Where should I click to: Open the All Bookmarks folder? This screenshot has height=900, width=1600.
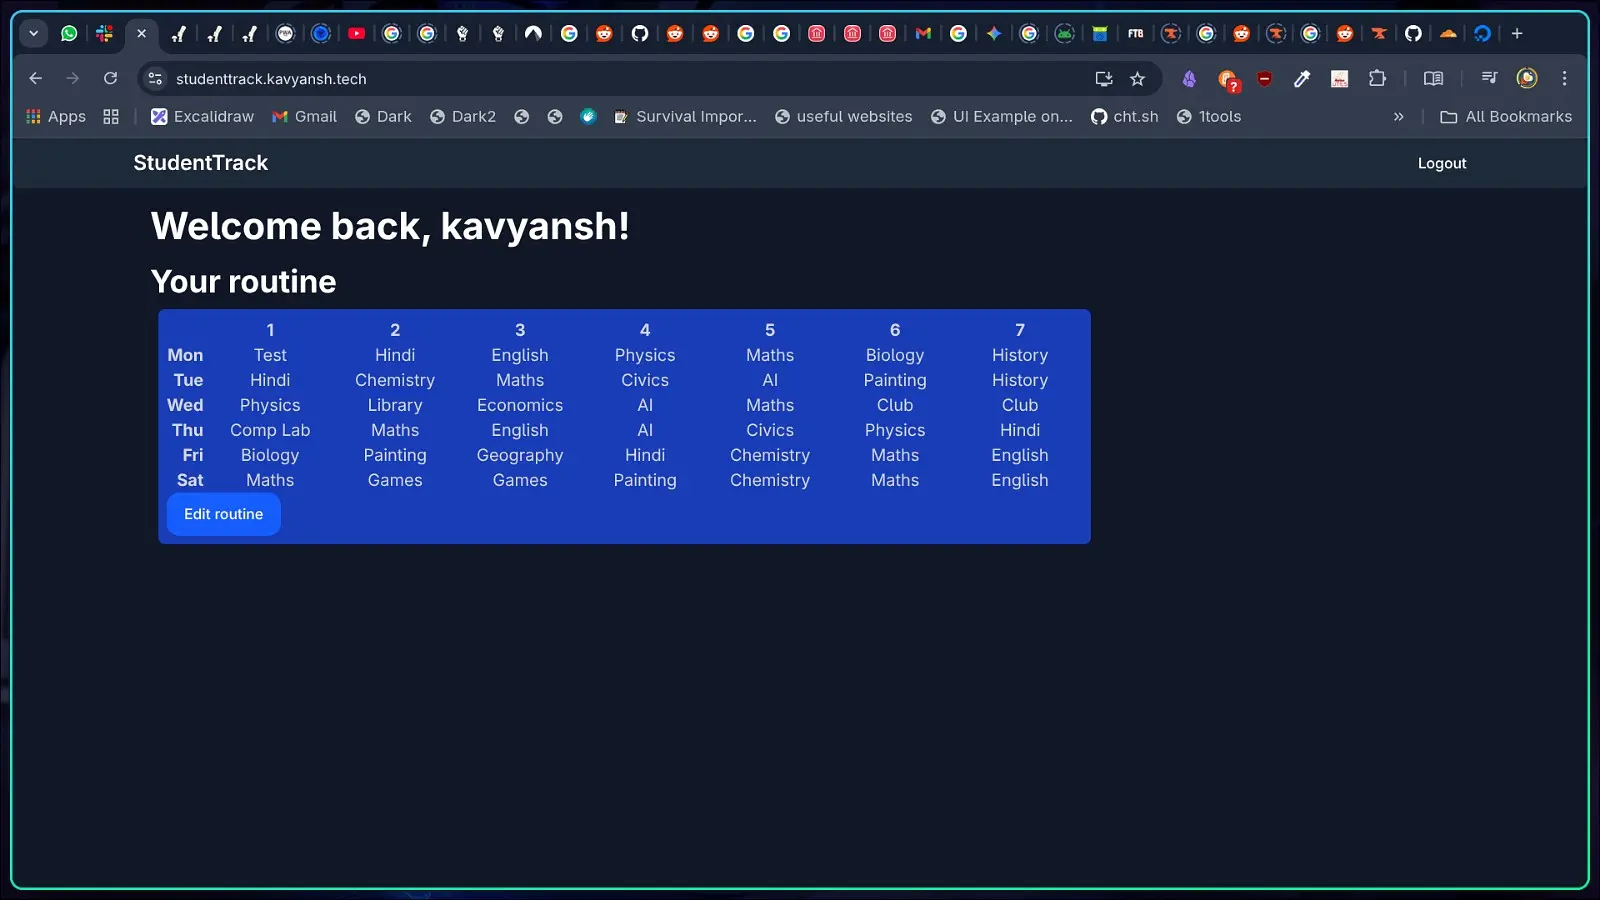[1506, 117]
